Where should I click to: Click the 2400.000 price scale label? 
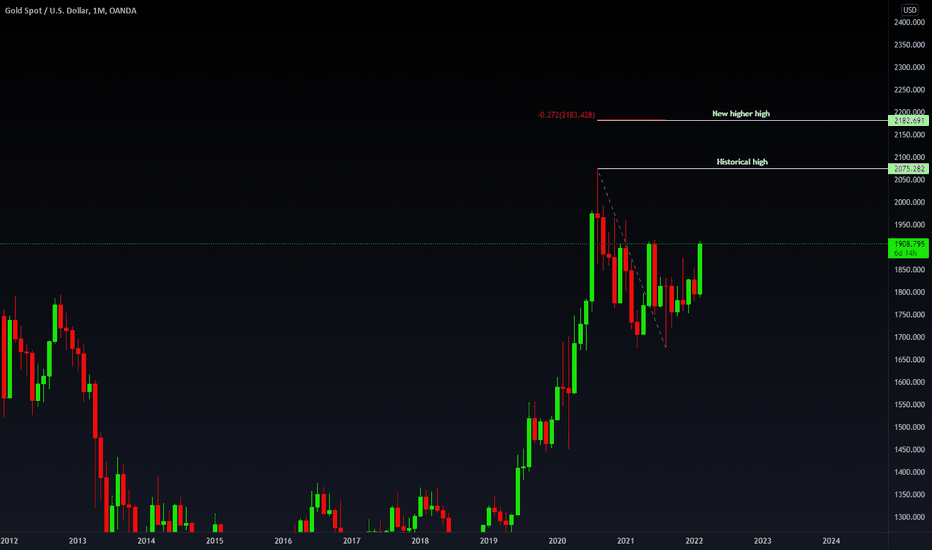coord(909,23)
